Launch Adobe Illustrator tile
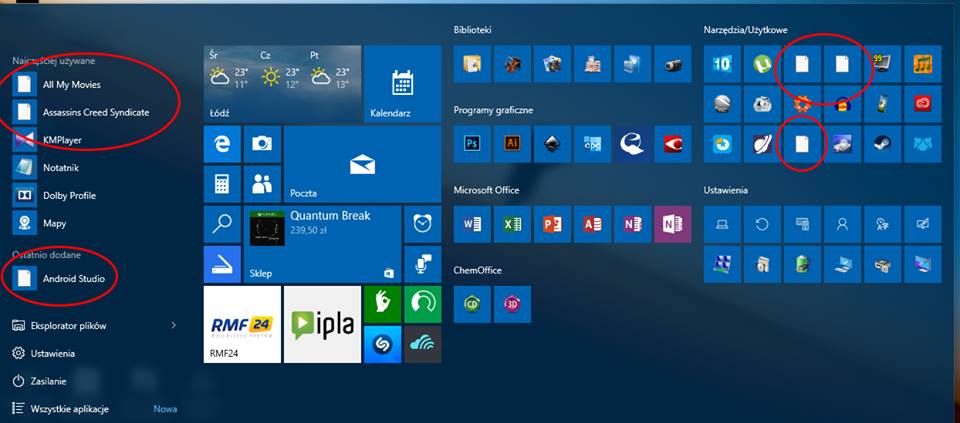Image resolution: width=960 pixels, height=423 pixels. point(512,144)
